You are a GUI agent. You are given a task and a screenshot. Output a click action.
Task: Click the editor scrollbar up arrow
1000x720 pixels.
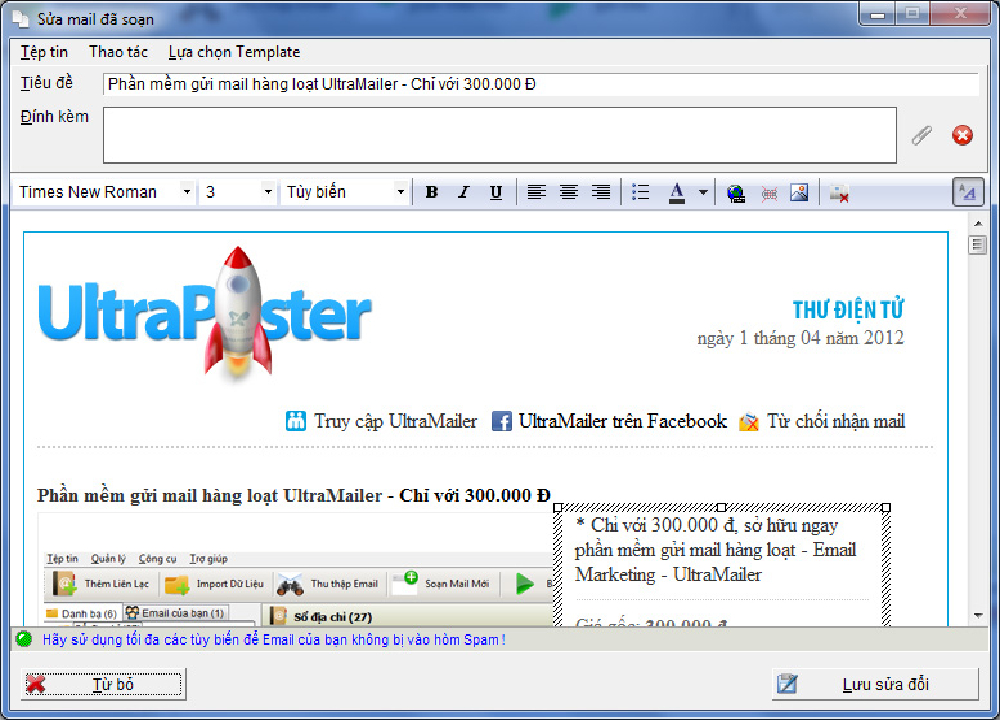click(x=978, y=223)
